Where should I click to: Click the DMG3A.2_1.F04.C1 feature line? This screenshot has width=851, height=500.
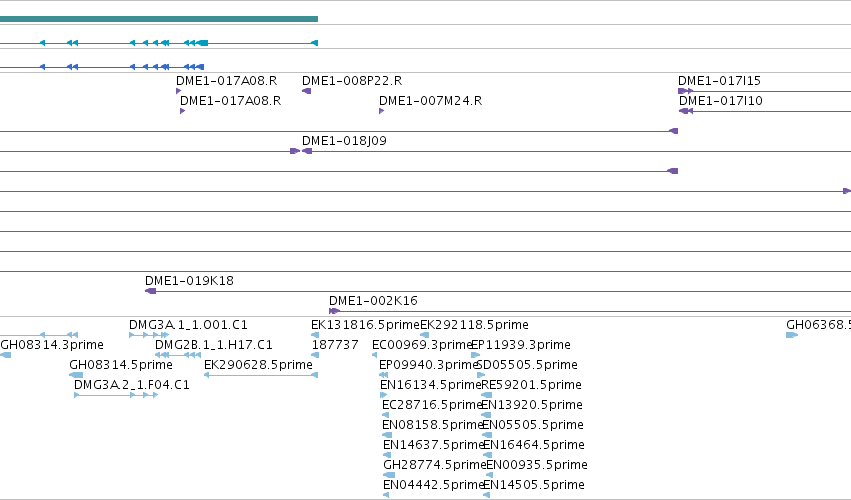pos(116,395)
